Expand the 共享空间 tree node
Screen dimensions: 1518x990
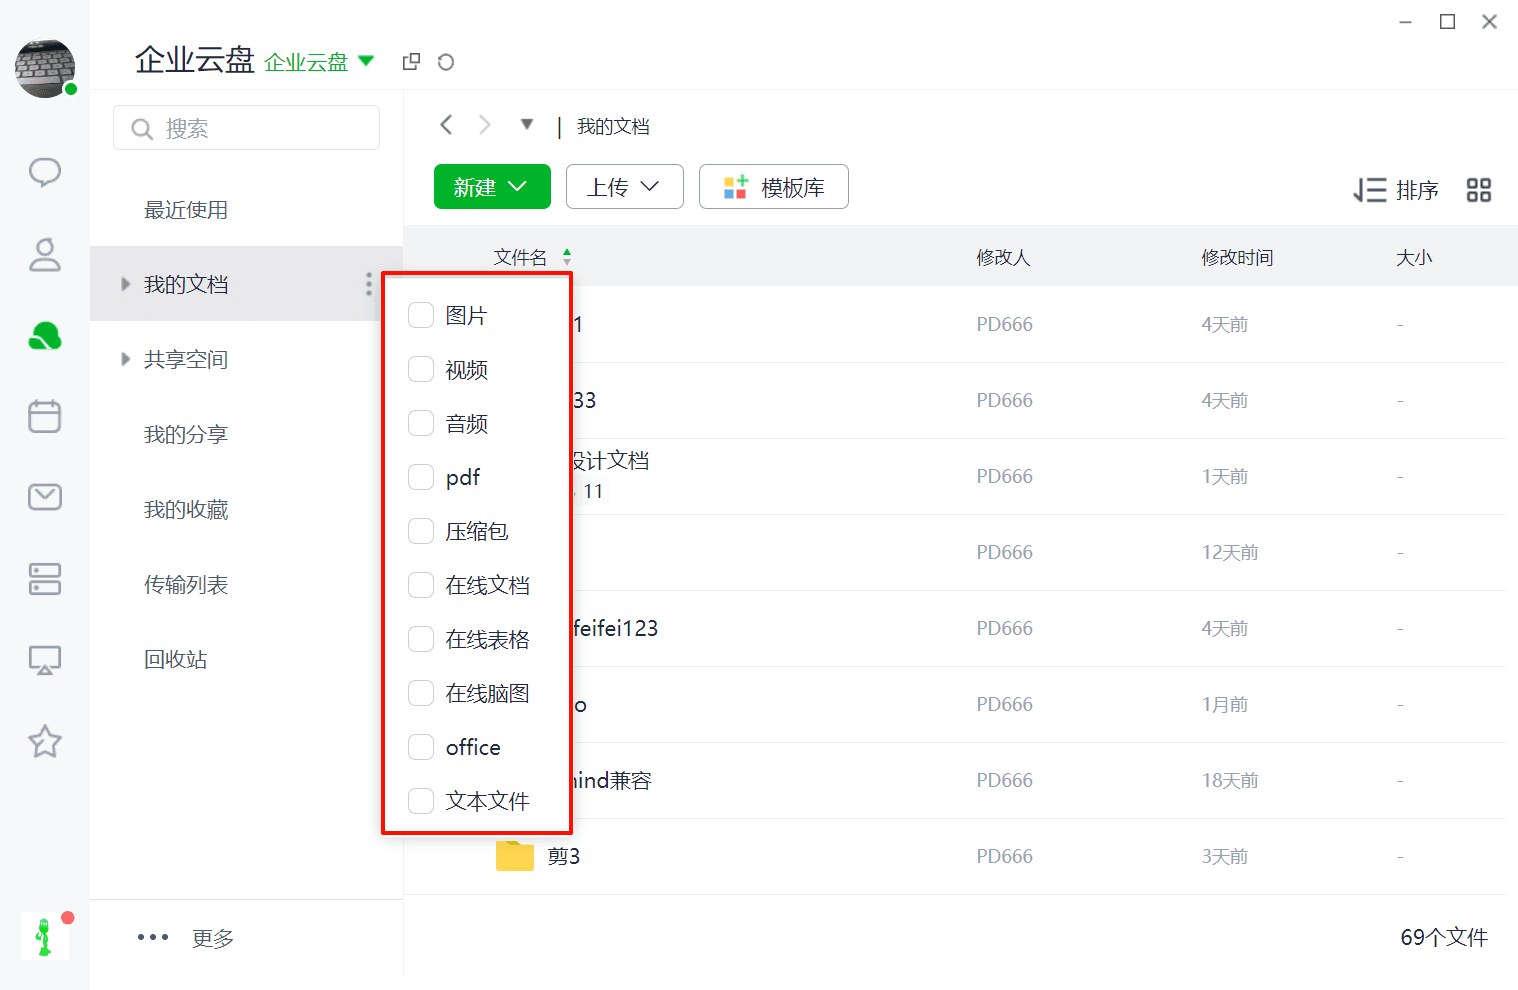tap(125, 359)
